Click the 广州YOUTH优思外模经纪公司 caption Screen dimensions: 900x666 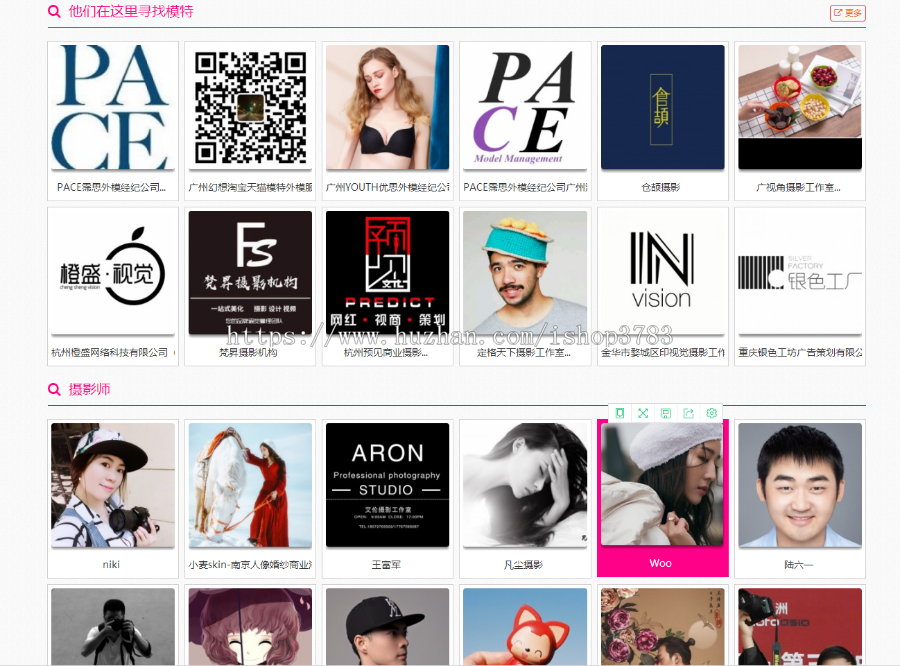(387, 187)
